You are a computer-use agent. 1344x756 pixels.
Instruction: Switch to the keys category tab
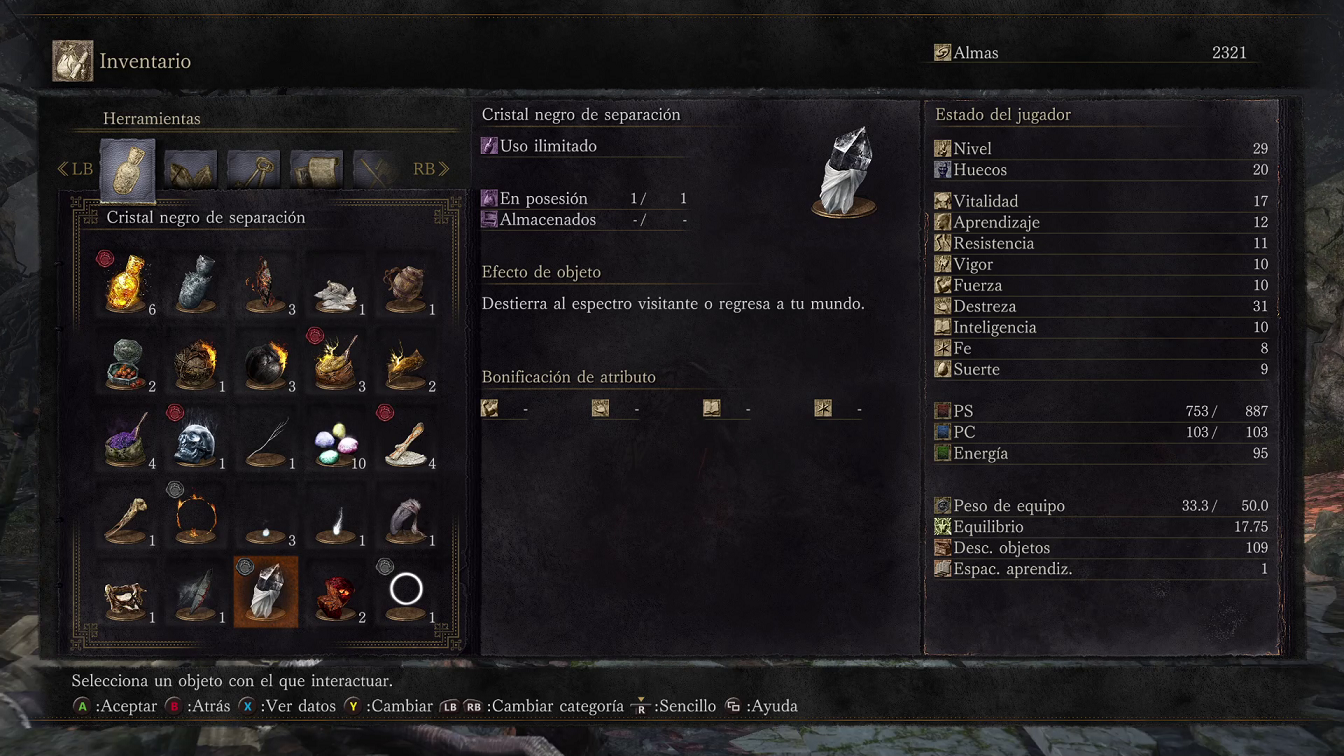(253, 170)
